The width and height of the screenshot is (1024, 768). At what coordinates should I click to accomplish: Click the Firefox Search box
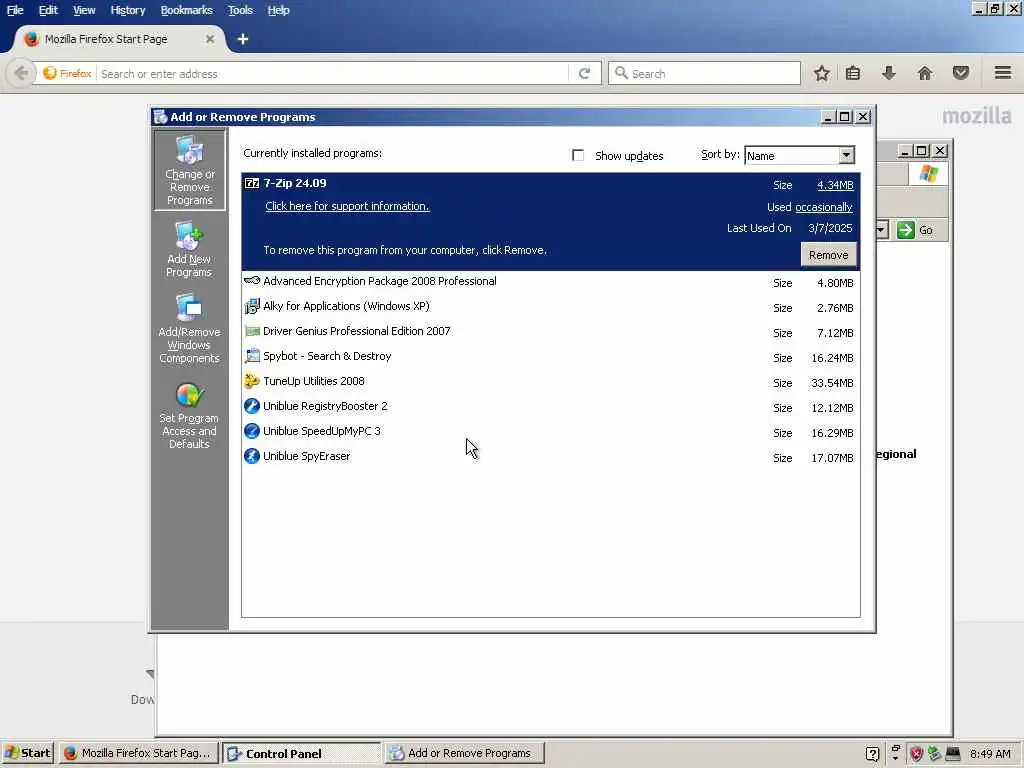pyautogui.click(x=704, y=73)
